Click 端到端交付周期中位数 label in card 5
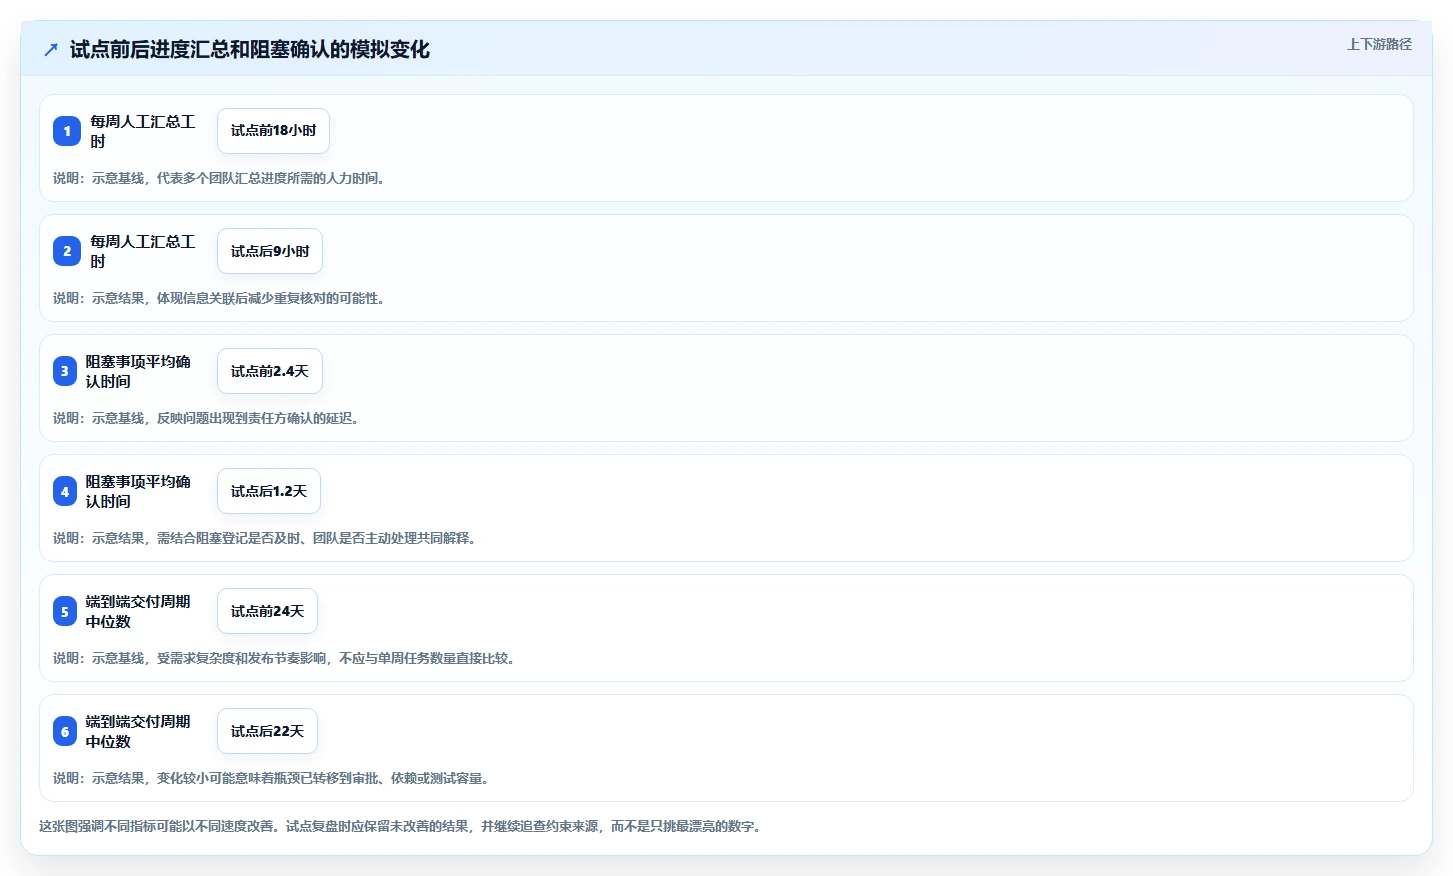Screen dimensions: 1453x876 click(x=138, y=611)
